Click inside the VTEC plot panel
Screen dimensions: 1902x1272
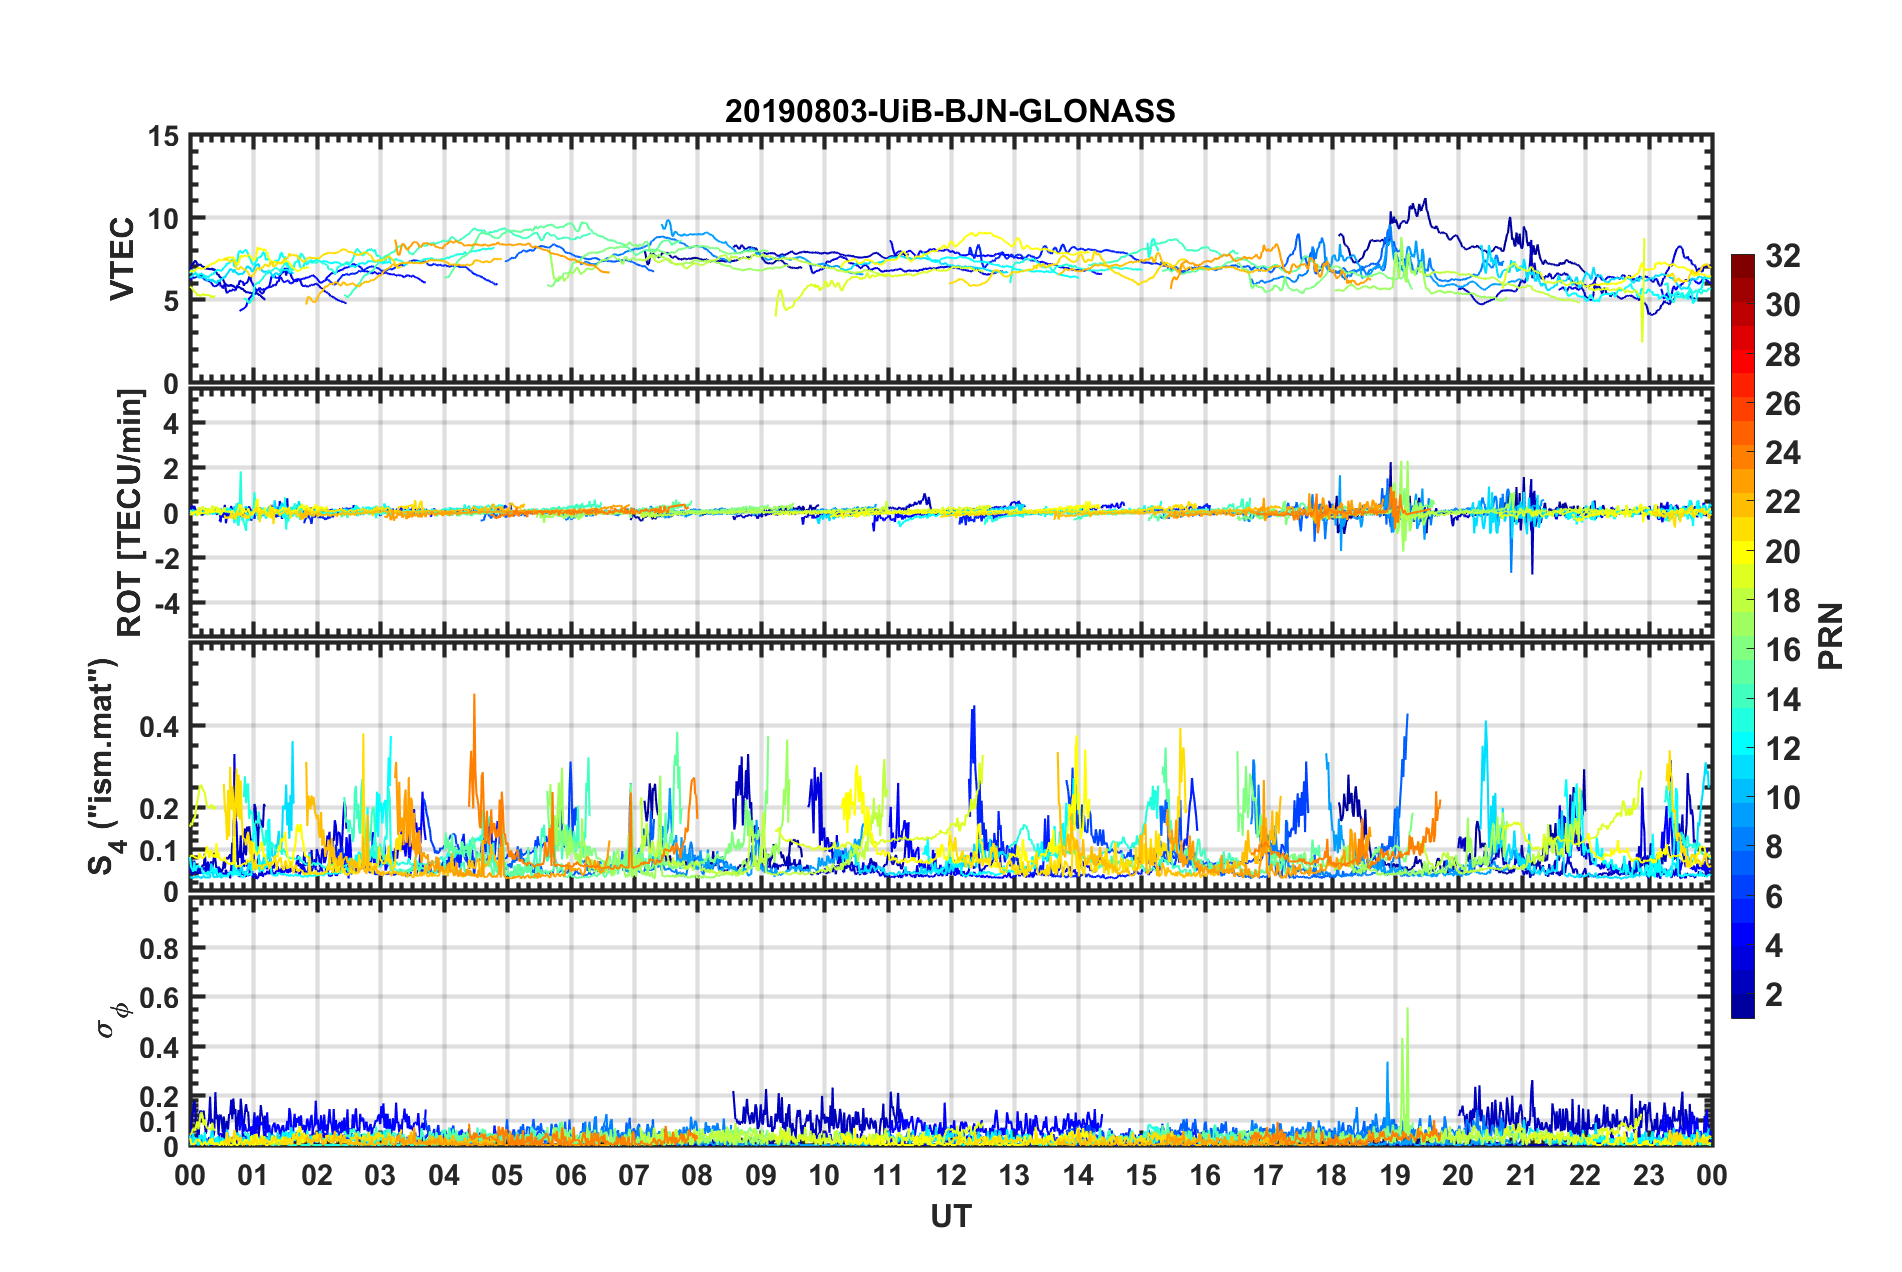951,259
